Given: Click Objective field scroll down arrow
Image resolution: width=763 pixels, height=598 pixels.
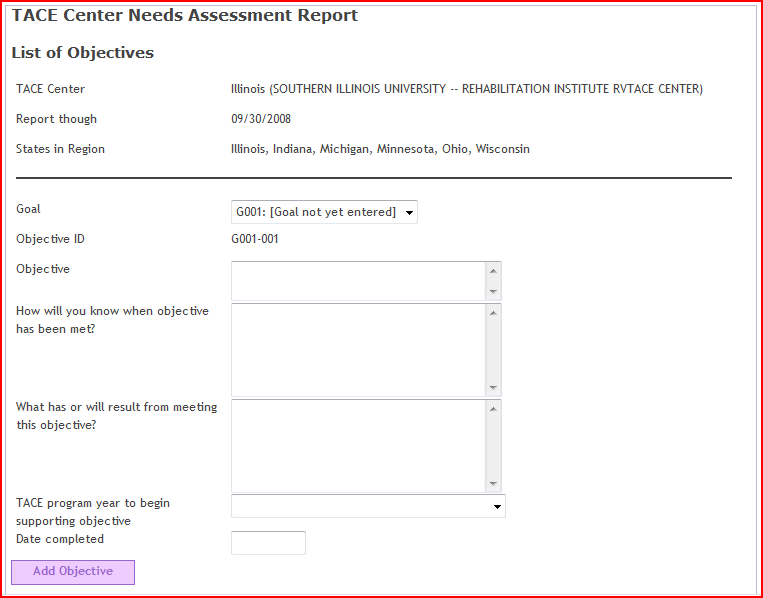Looking at the screenshot, I should pos(493,291).
